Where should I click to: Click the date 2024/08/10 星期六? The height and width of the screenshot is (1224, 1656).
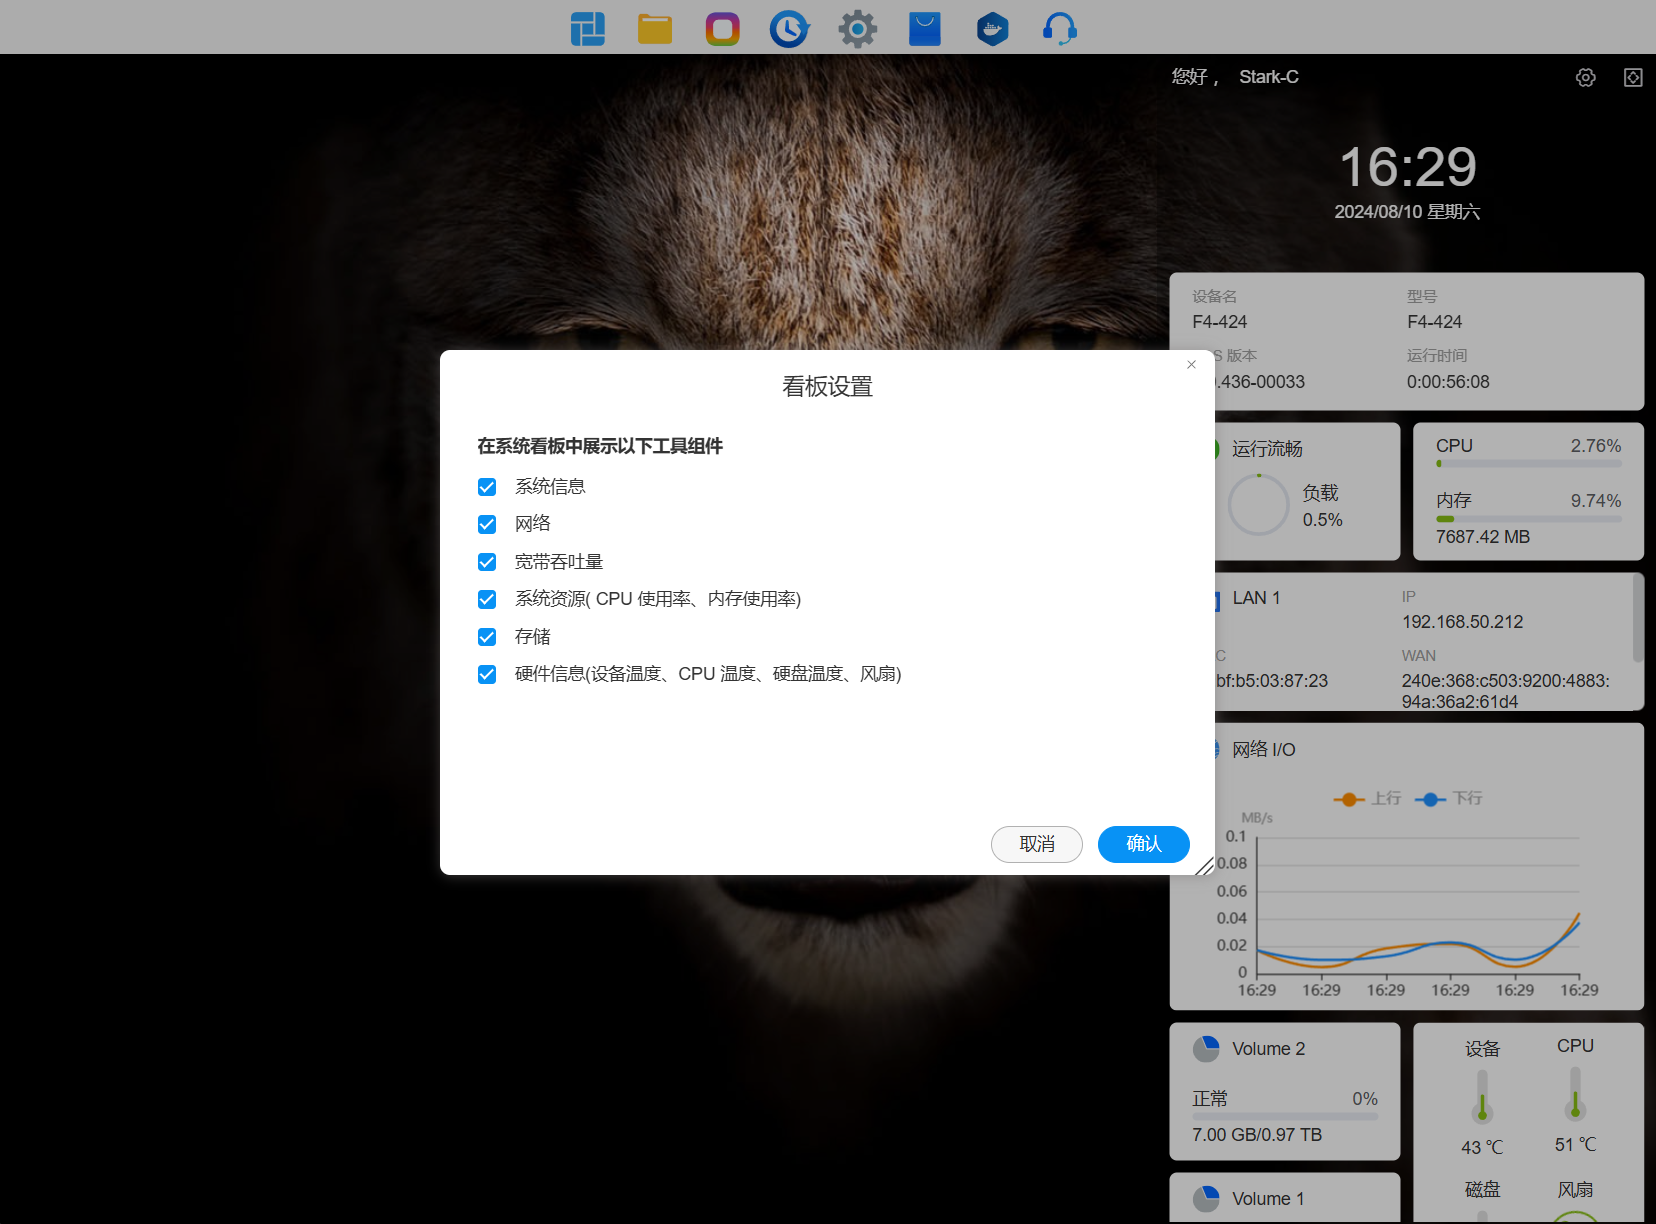[1407, 212]
